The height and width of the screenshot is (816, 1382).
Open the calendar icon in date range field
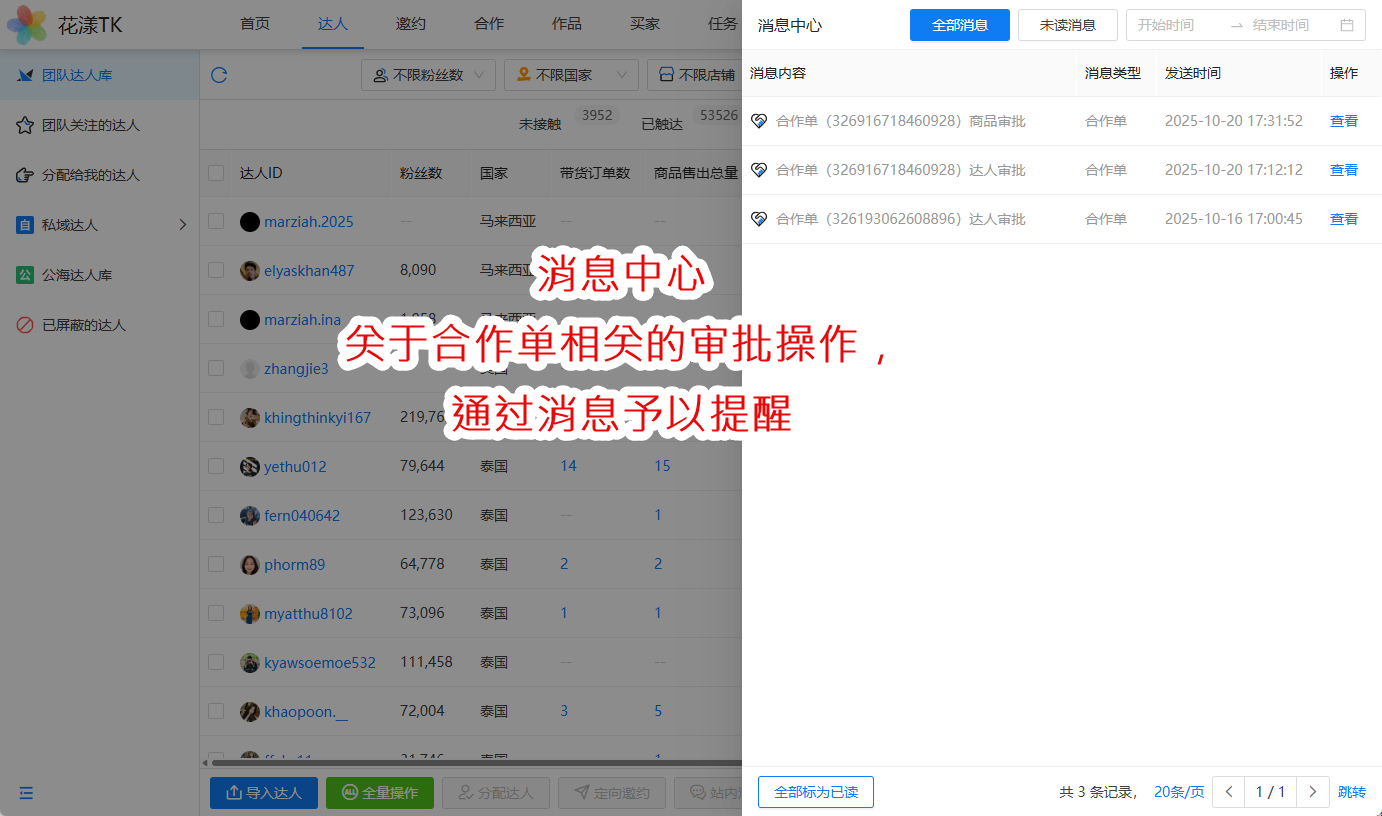point(1347,25)
